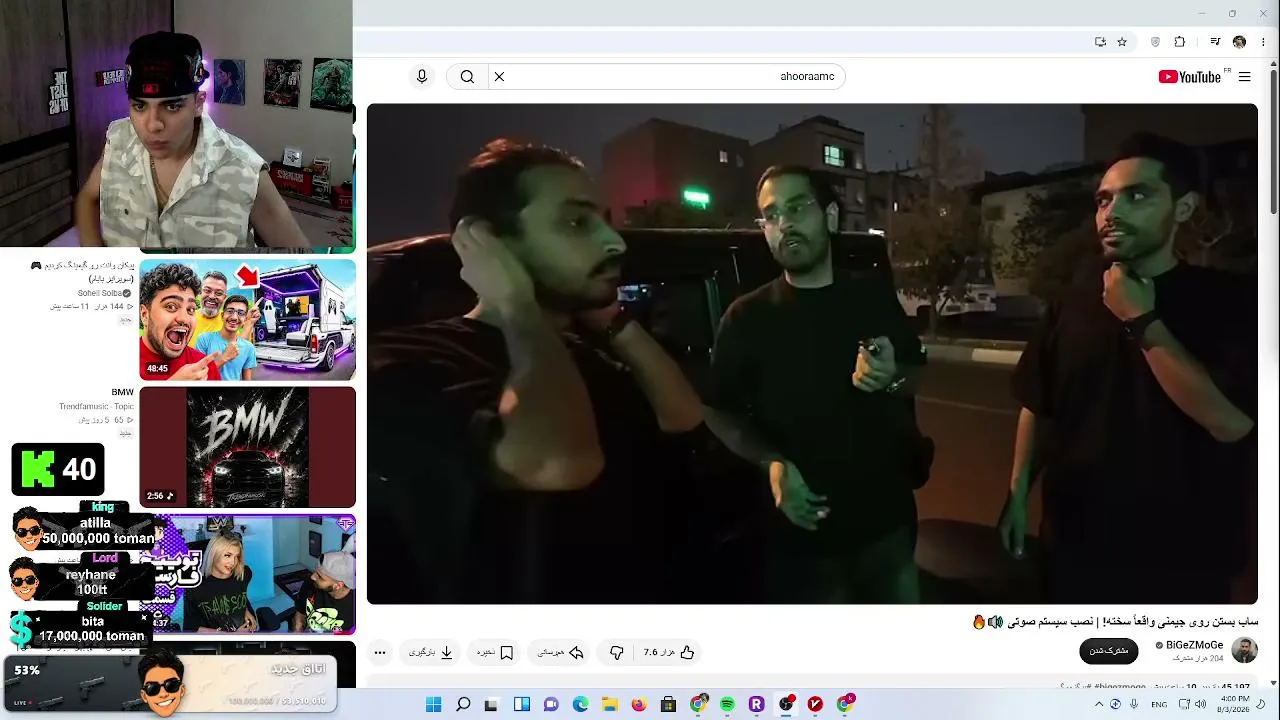Click the Chrome profile avatar
The height and width of the screenshot is (720, 1280).
click(1239, 42)
